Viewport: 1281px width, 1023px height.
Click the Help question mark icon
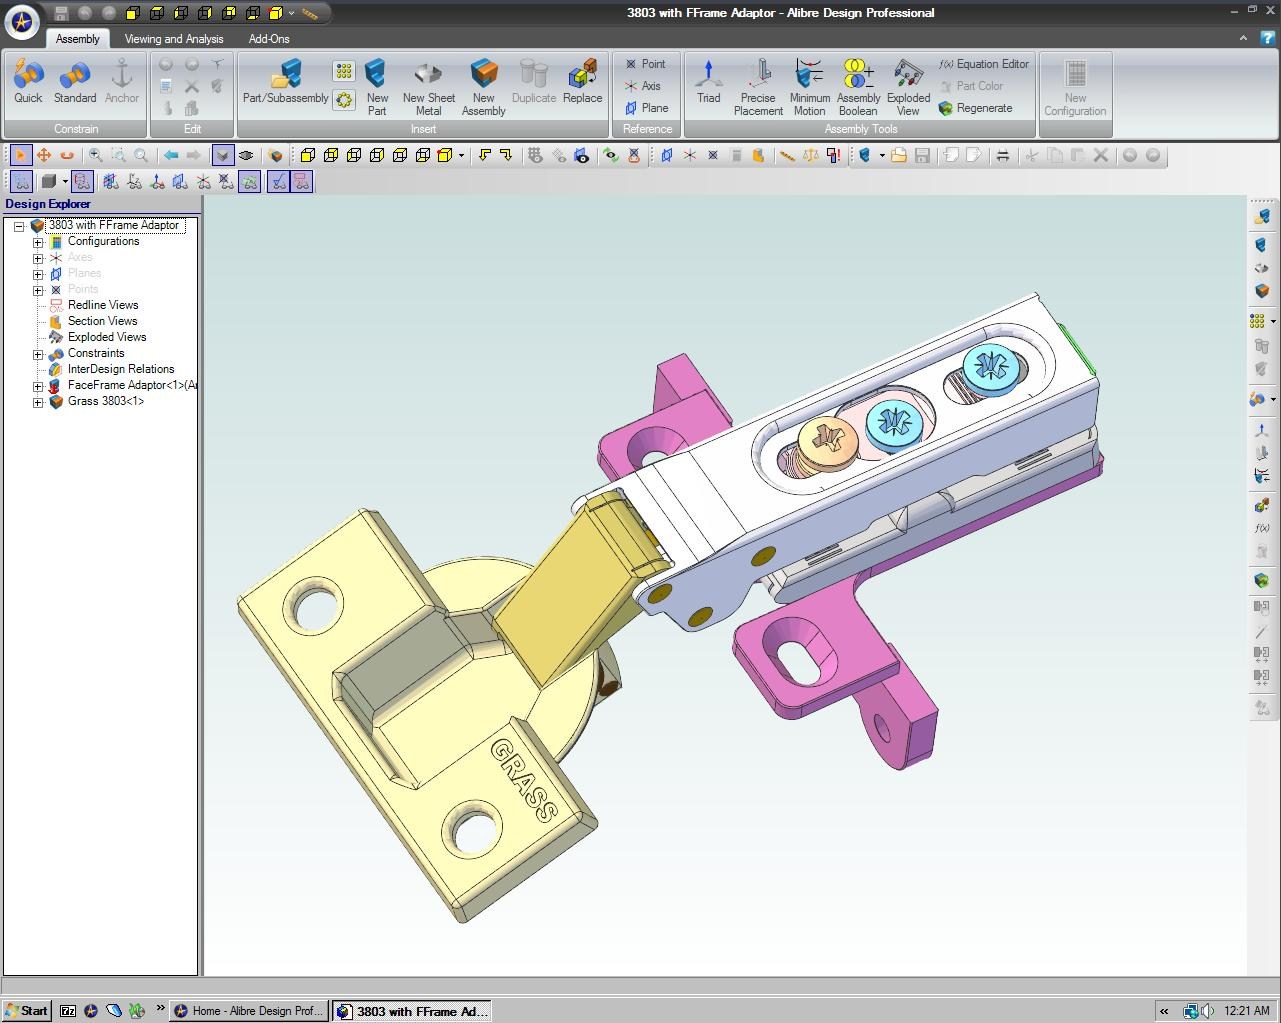(x=1268, y=37)
